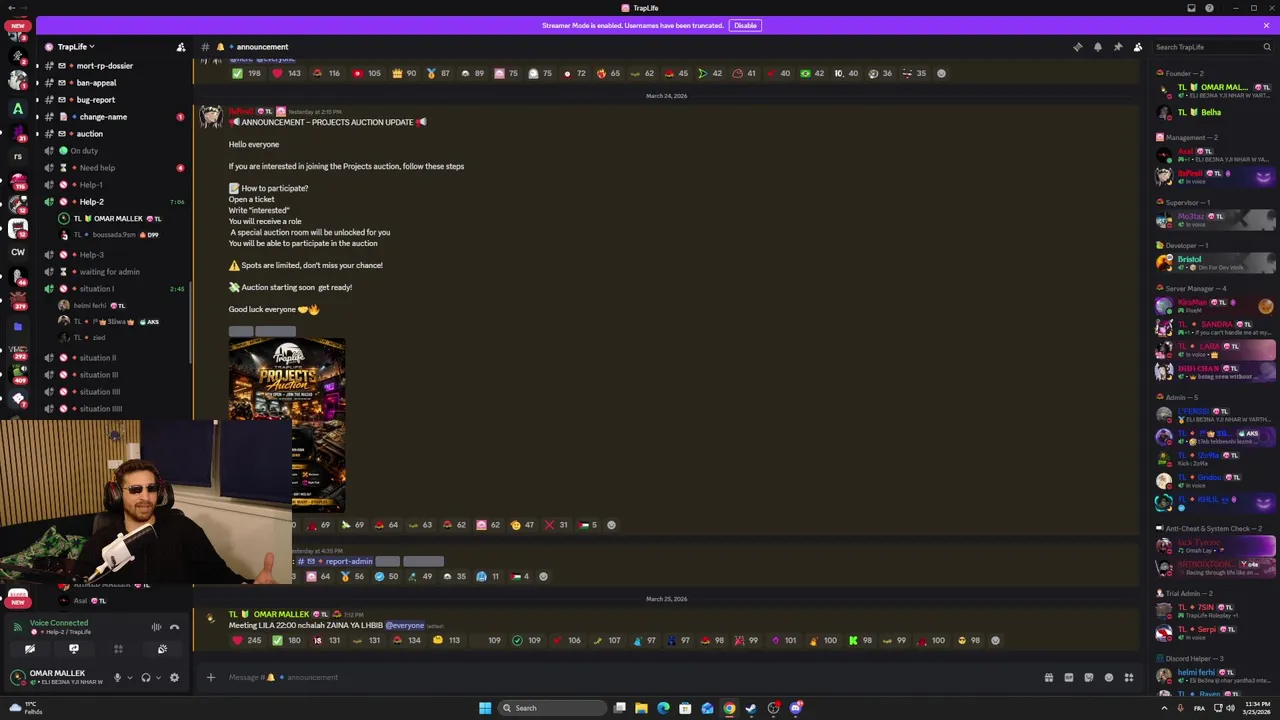
Task: Click the @everyone mention
Action: [x=405, y=626]
